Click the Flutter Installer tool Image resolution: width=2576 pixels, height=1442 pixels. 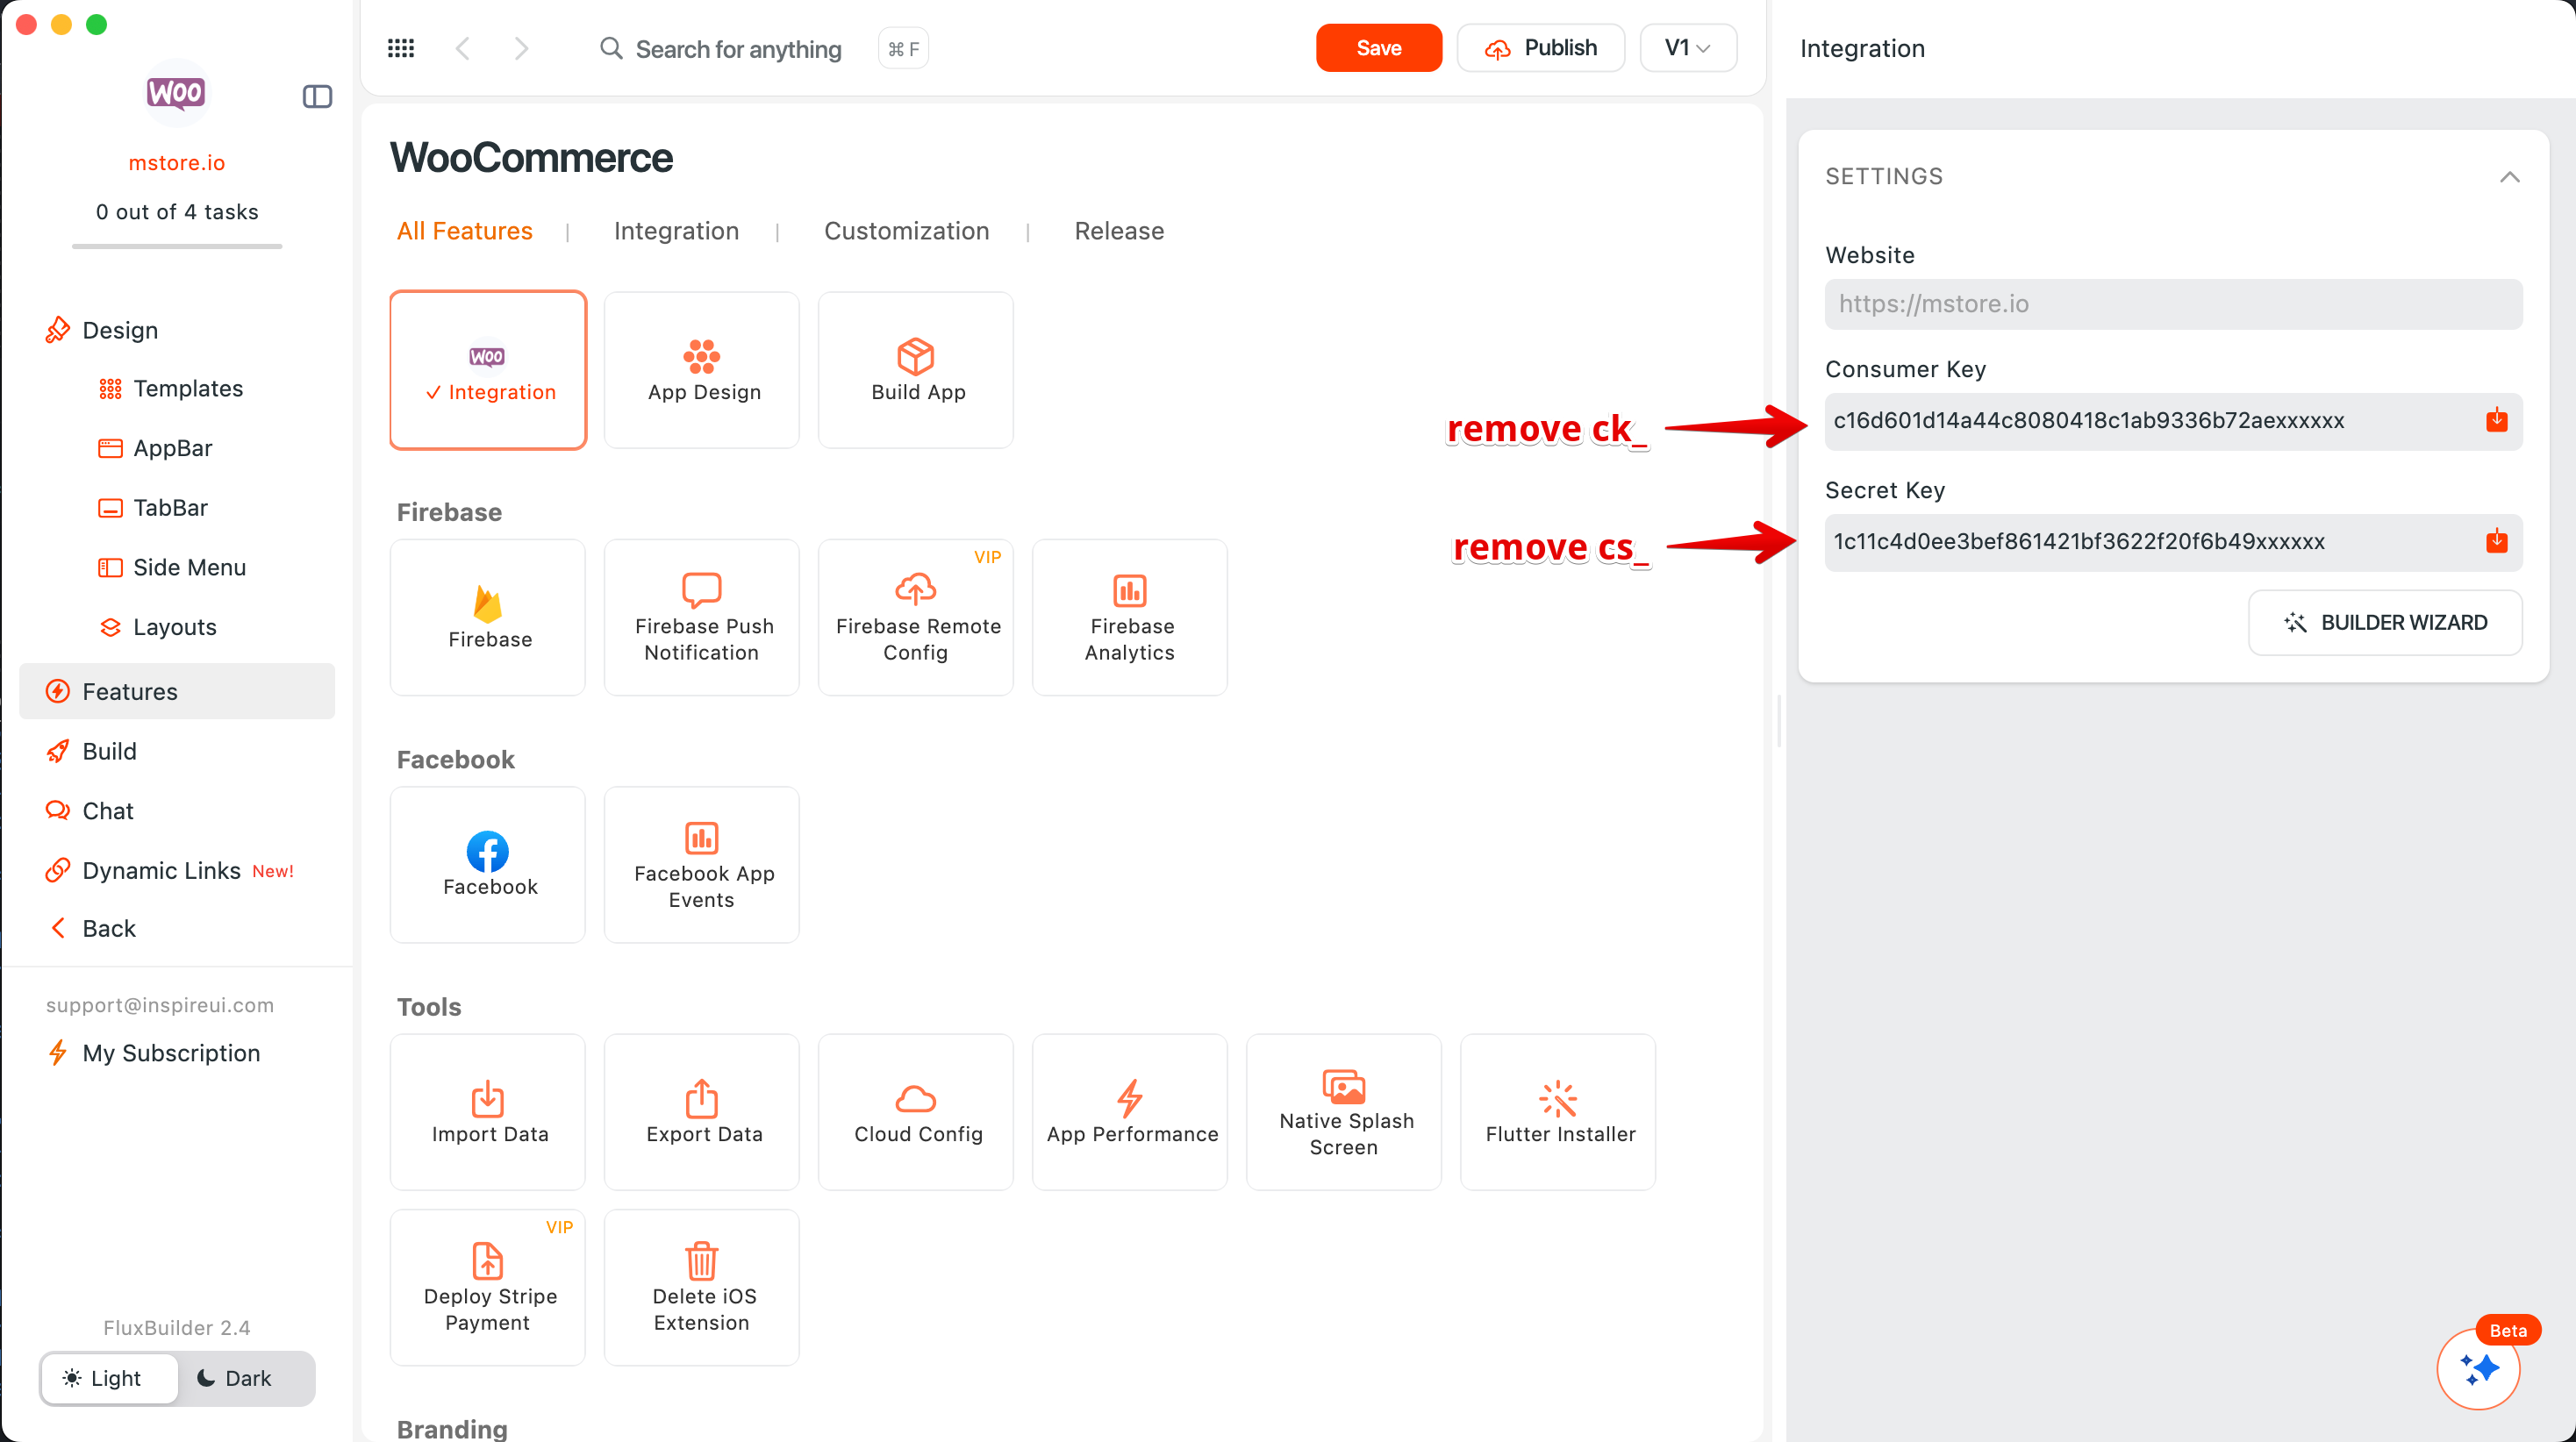pos(1558,1112)
